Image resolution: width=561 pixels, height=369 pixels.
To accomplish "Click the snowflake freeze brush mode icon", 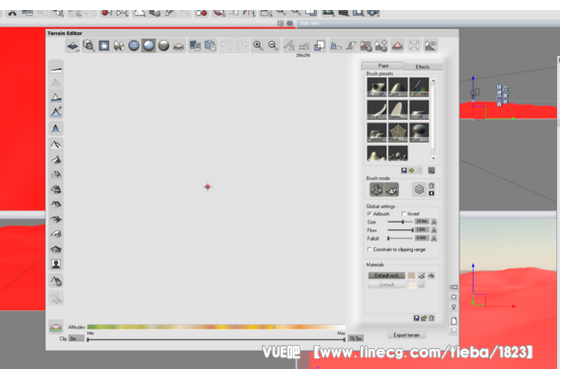I will [x=419, y=189].
